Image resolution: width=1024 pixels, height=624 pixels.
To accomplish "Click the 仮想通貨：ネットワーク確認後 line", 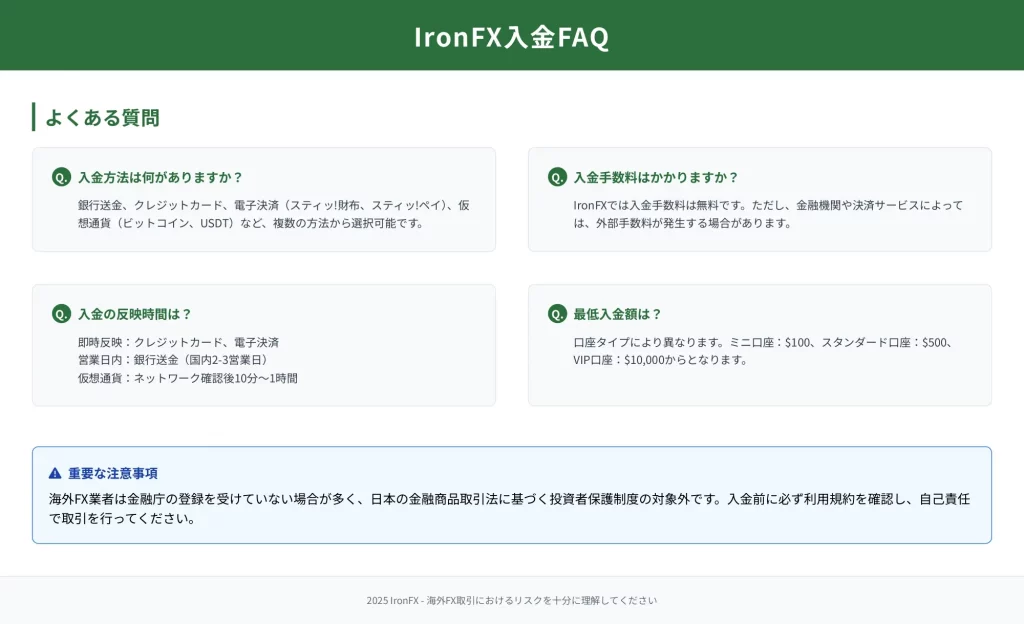I will 187,378.
